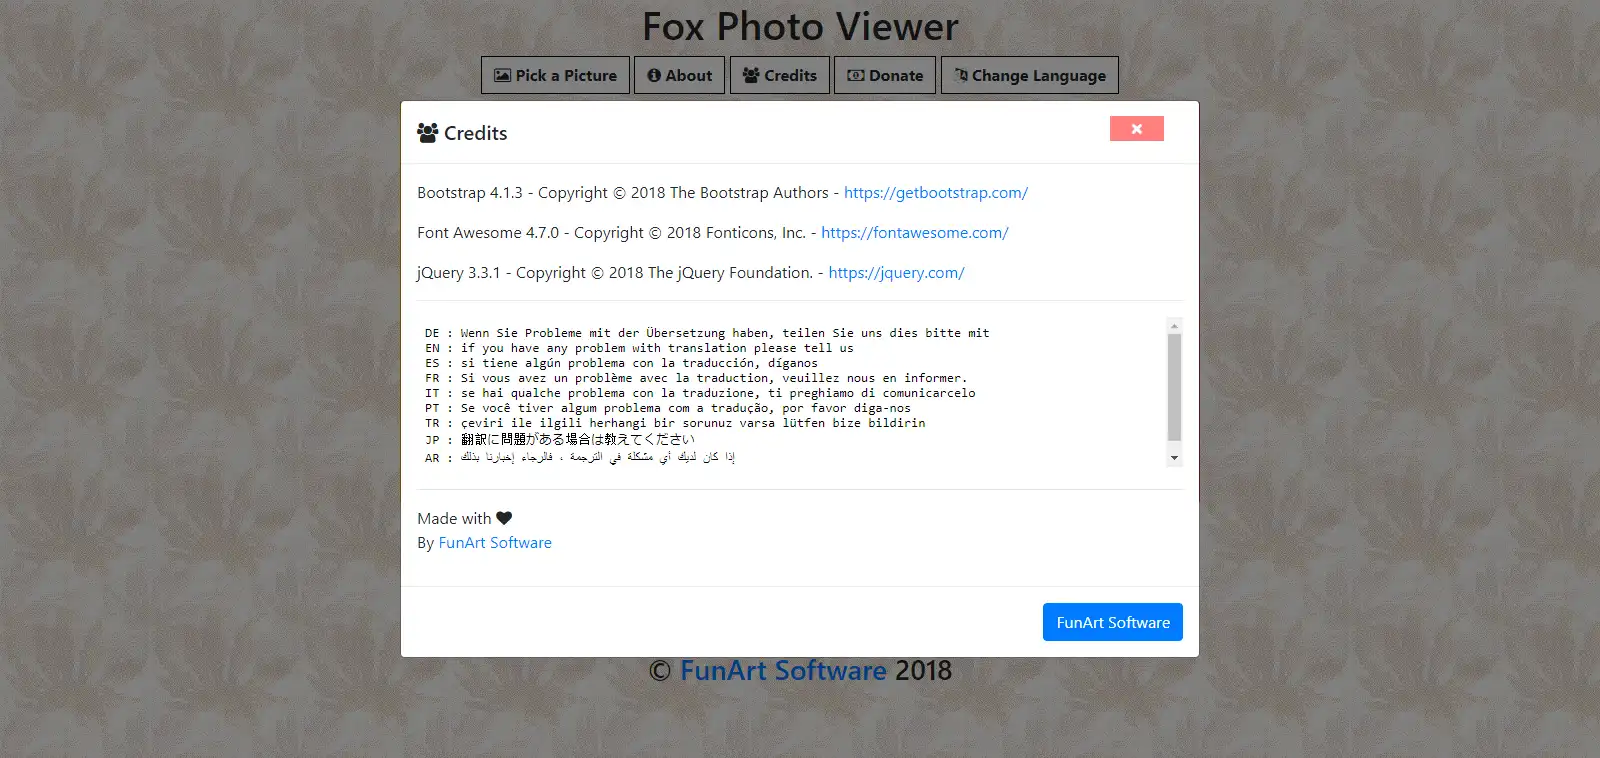Screen dimensions: 1600x758
Task: Select the DE German translation line
Action: tap(707, 333)
